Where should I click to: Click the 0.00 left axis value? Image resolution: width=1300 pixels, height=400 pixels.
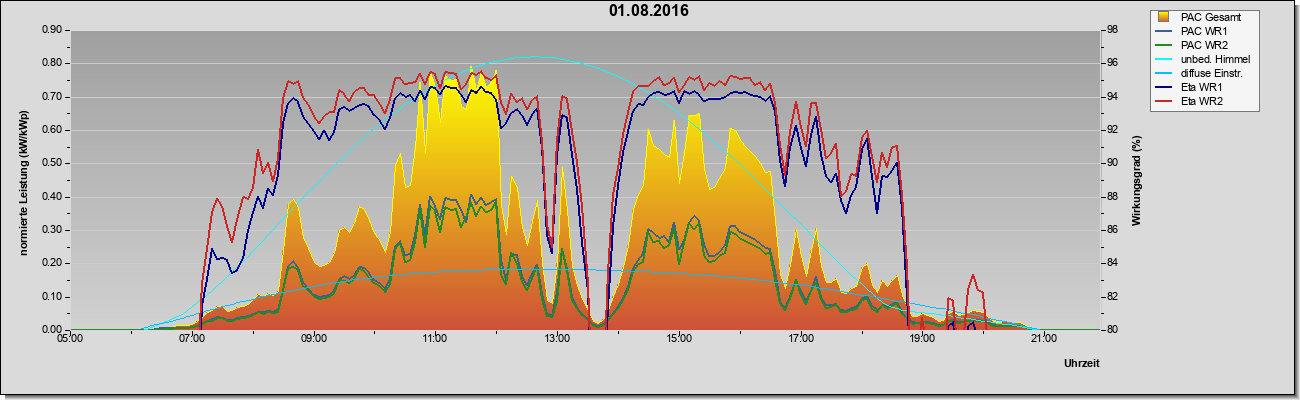[52, 330]
